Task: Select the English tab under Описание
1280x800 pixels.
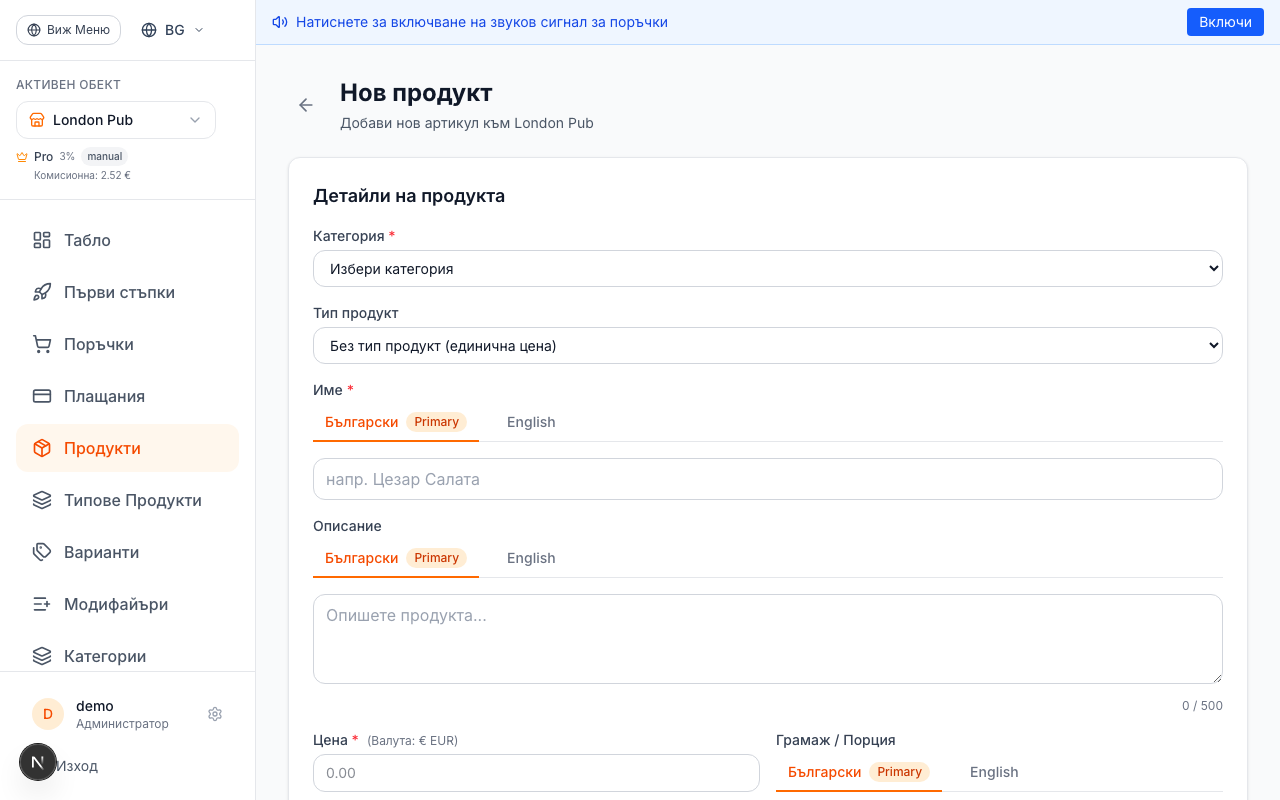Action: pos(531,557)
